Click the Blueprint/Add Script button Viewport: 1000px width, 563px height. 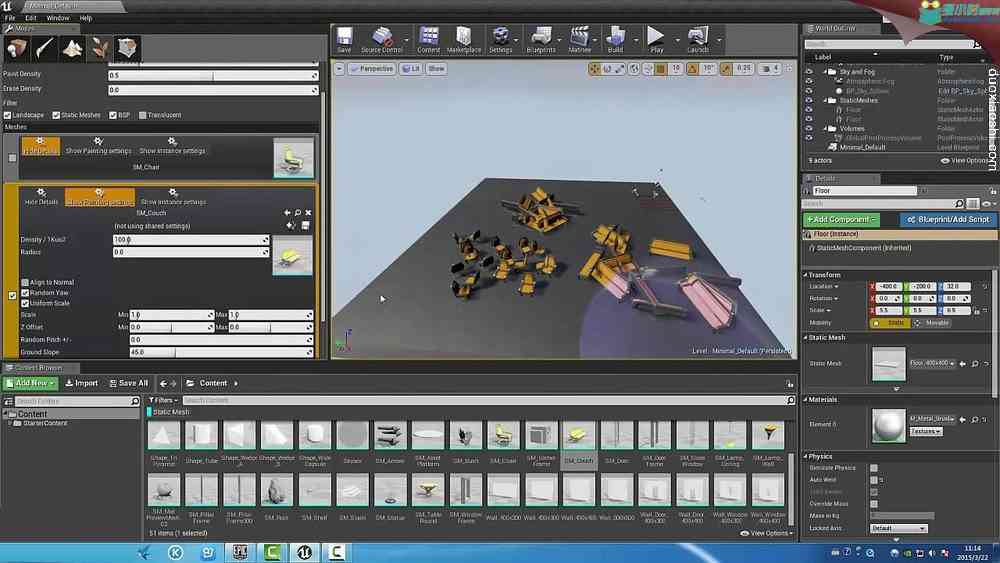pos(948,219)
